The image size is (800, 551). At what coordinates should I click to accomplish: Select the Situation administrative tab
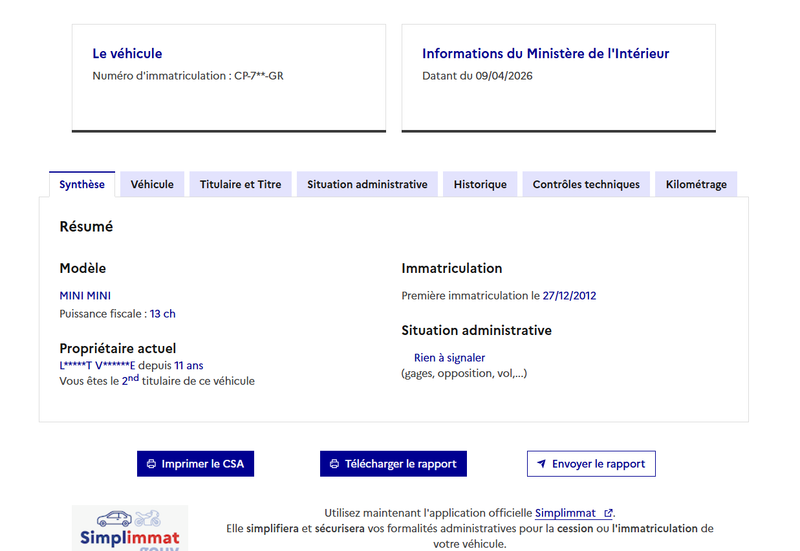(367, 184)
